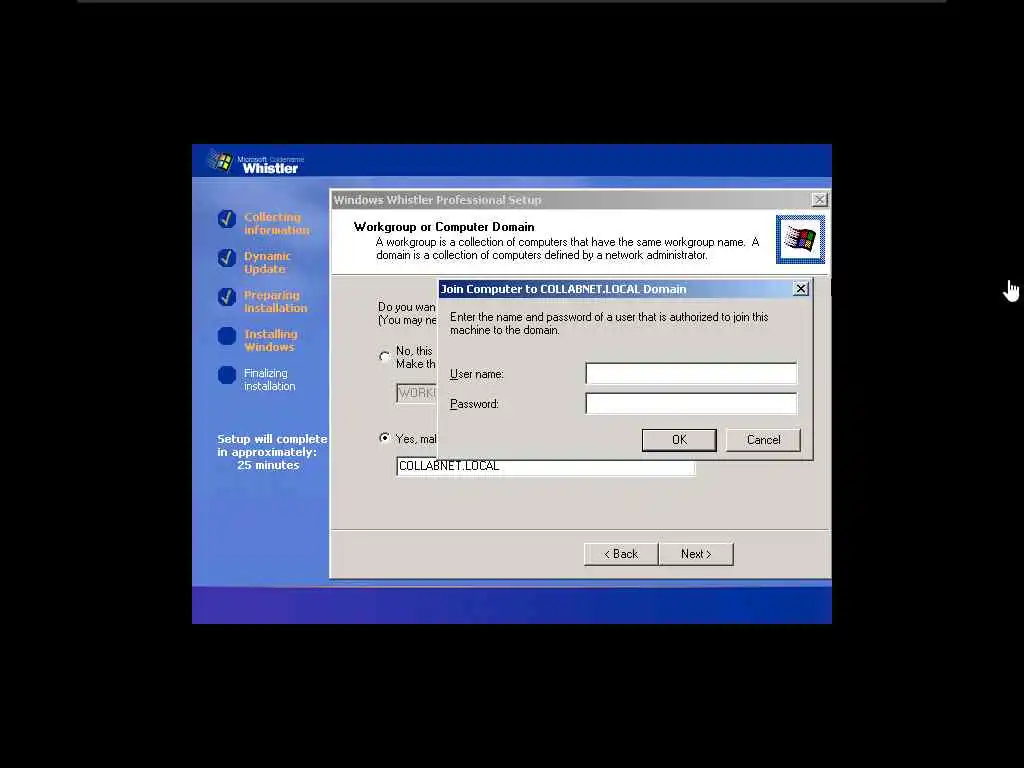Click the 'Workgroup or Computer Domain' heading

coord(444,227)
